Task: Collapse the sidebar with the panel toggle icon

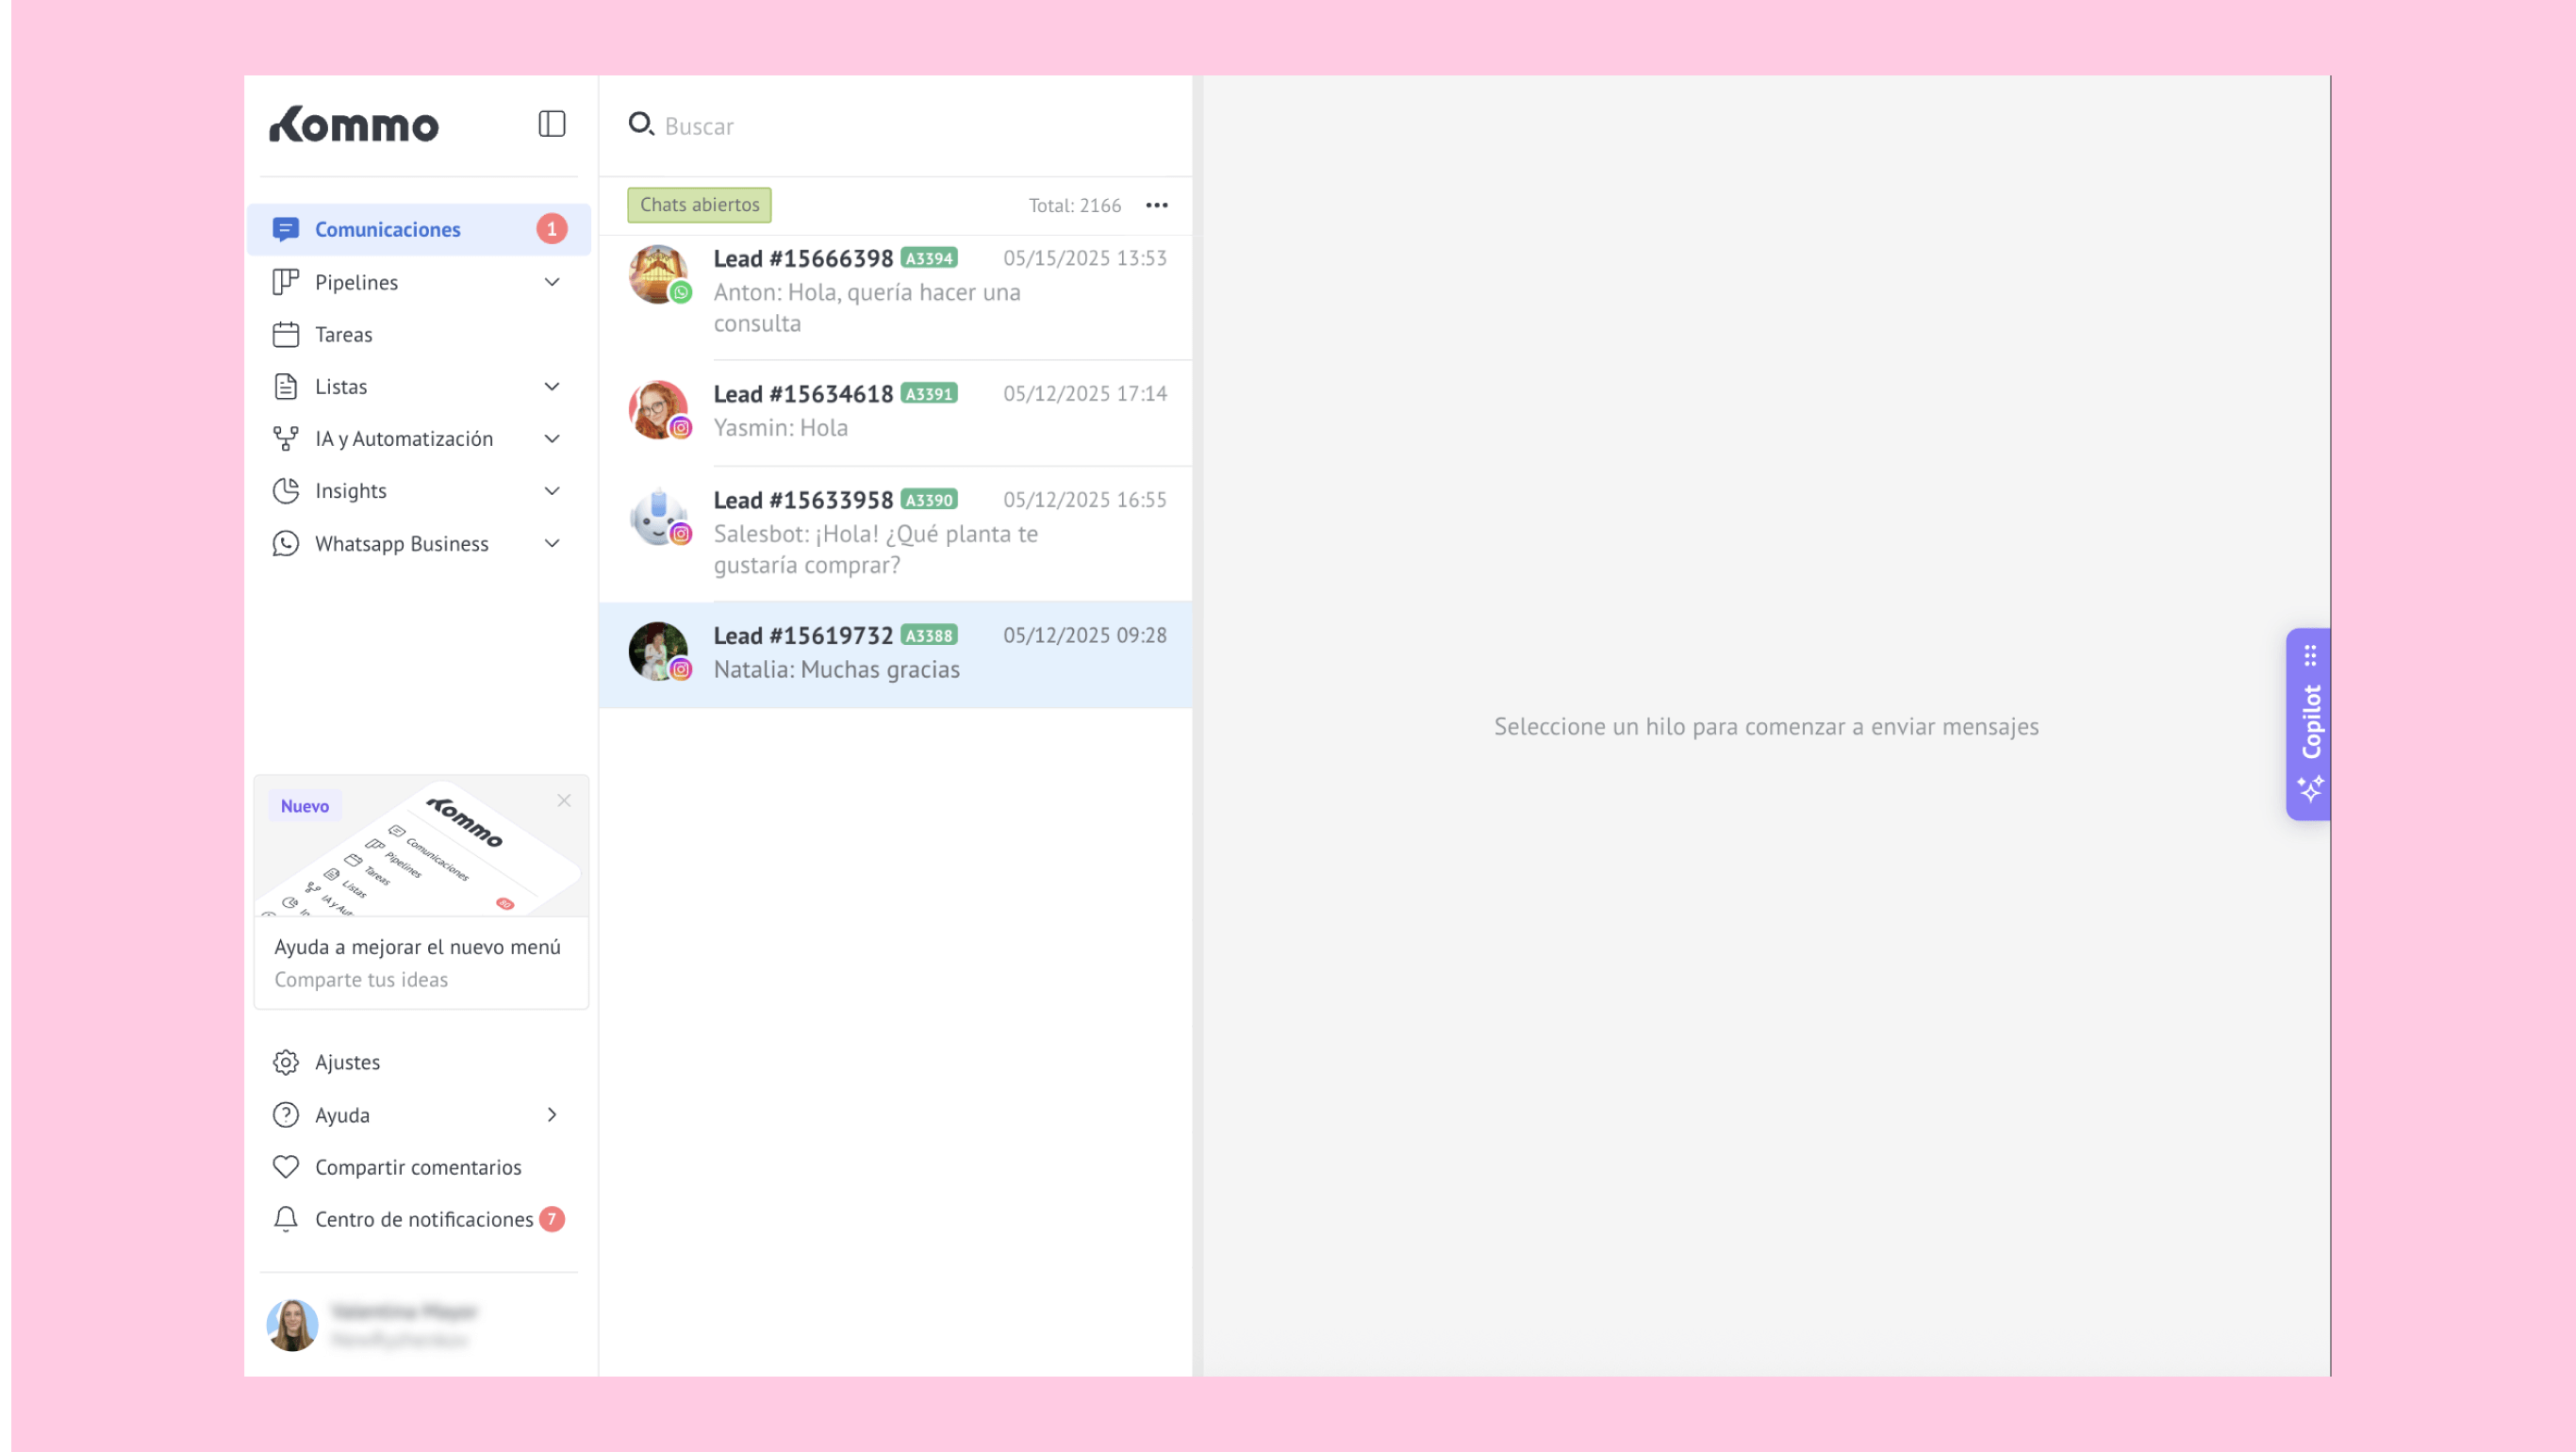Action: pyautogui.click(x=551, y=124)
